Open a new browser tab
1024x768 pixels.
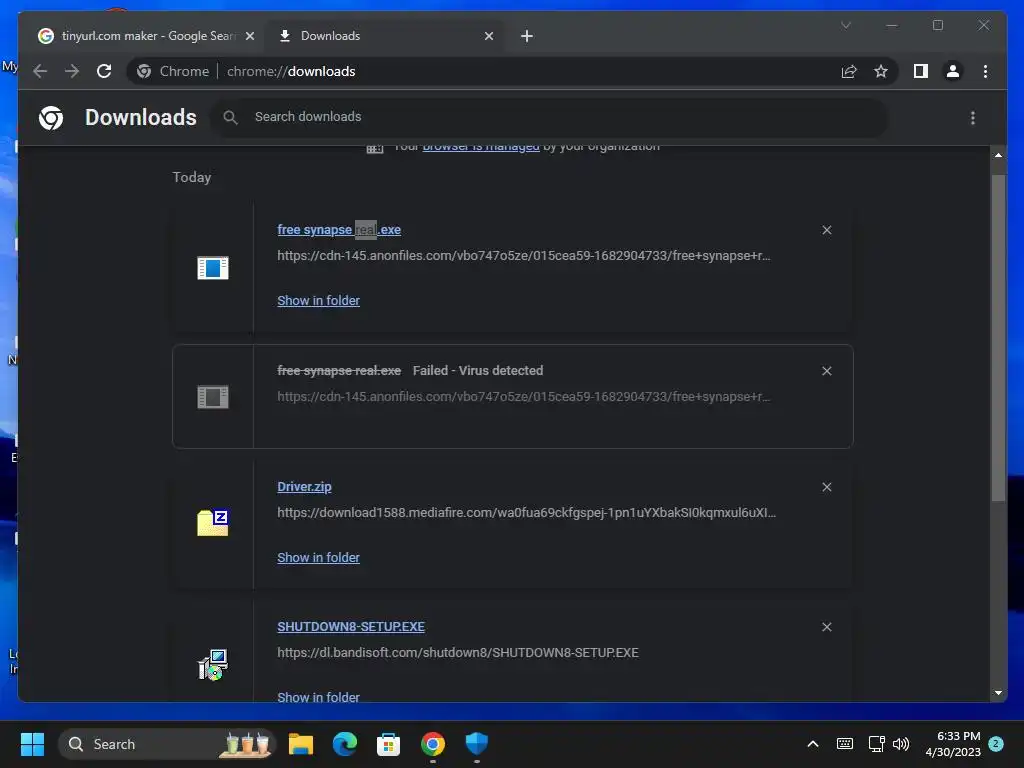pyautogui.click(x=527, y=36)
